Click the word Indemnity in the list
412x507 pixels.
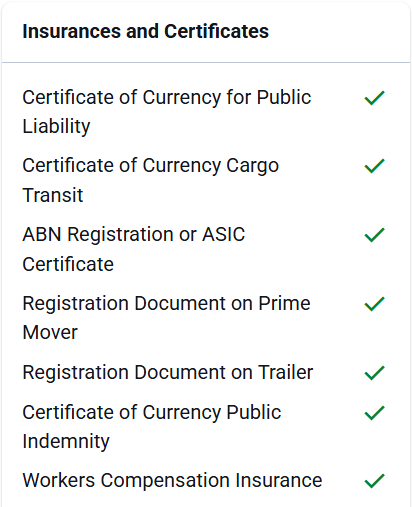[66, 442]
